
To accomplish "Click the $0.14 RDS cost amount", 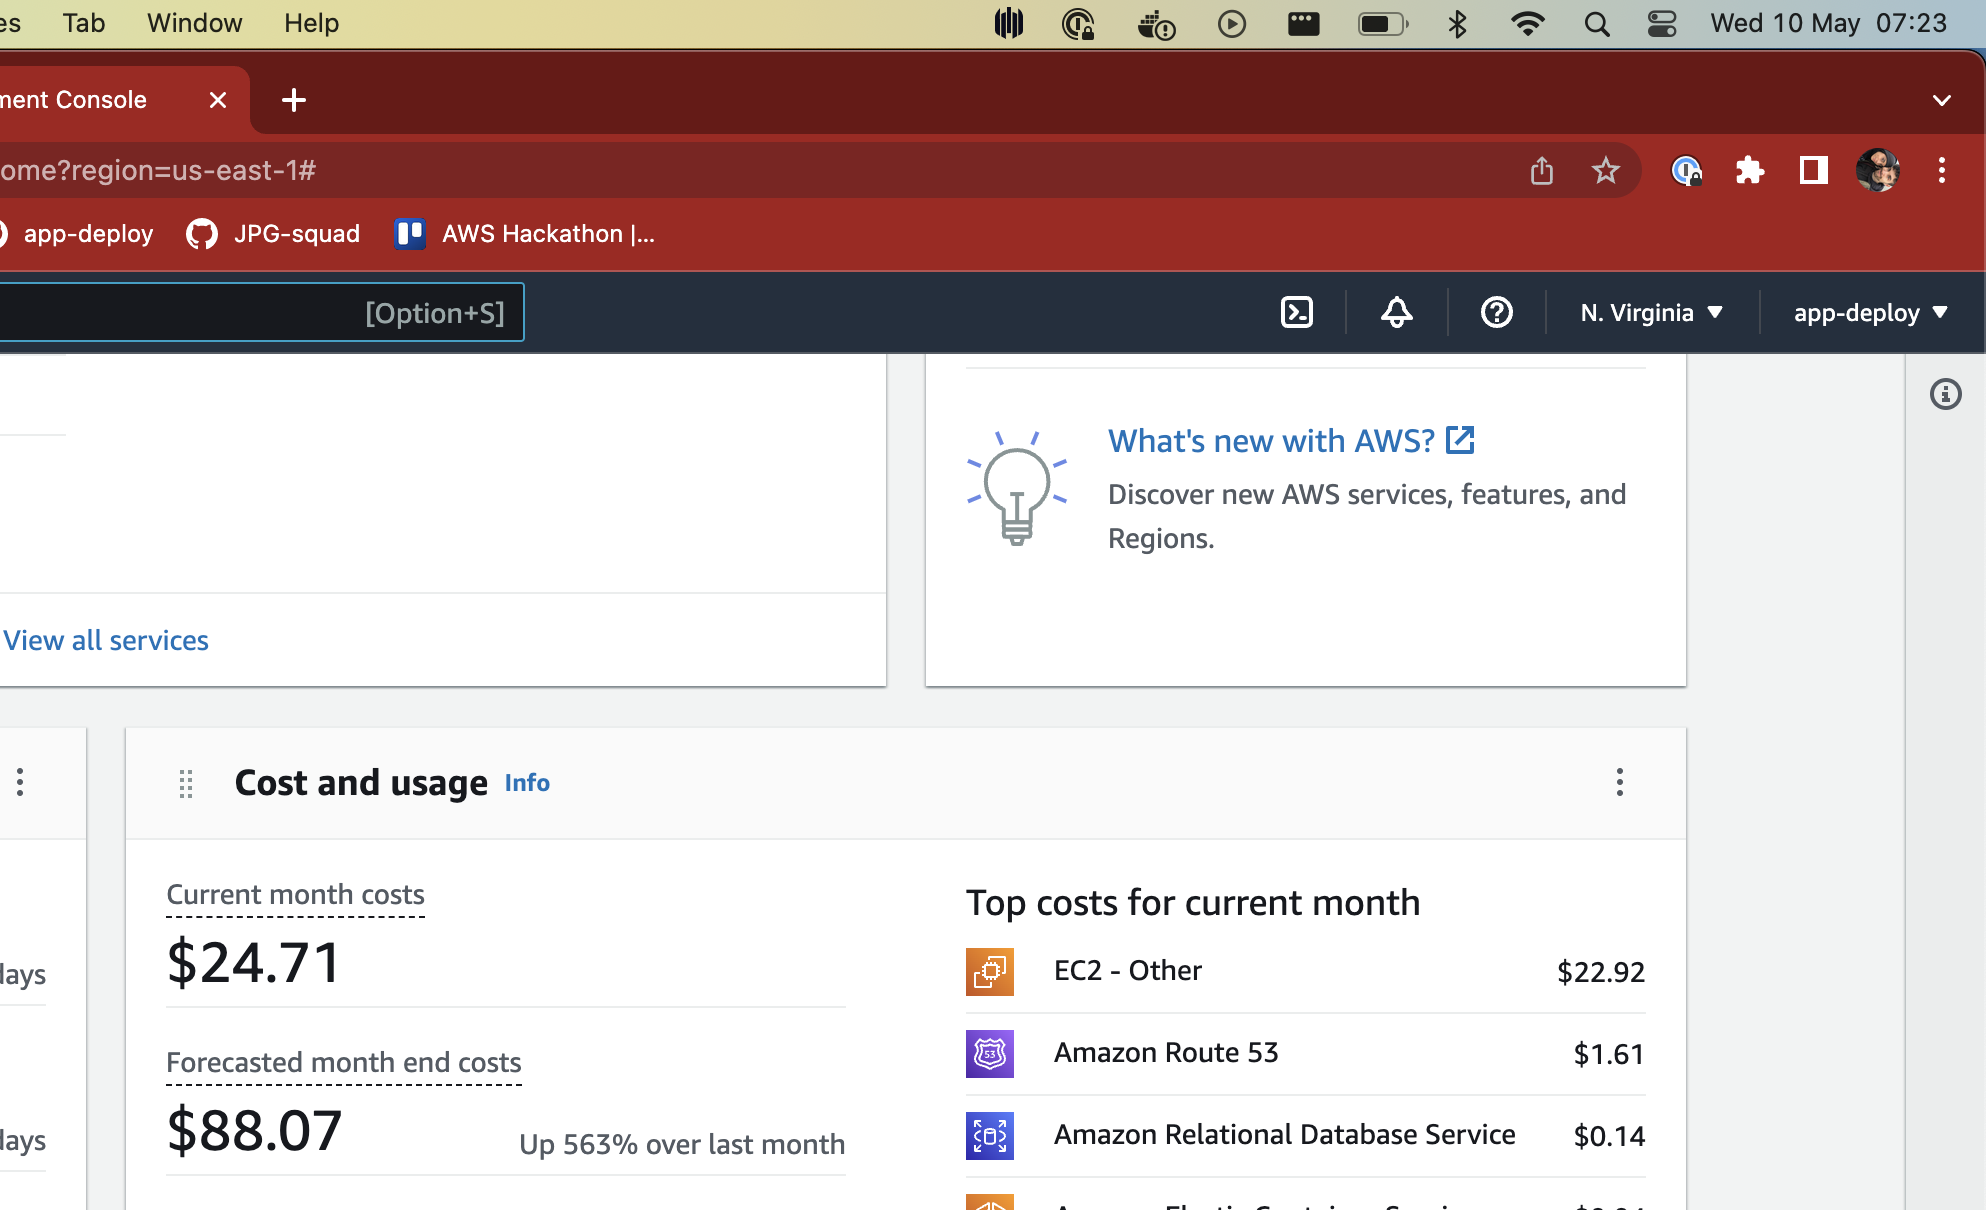I will tap(1609, 1136).
